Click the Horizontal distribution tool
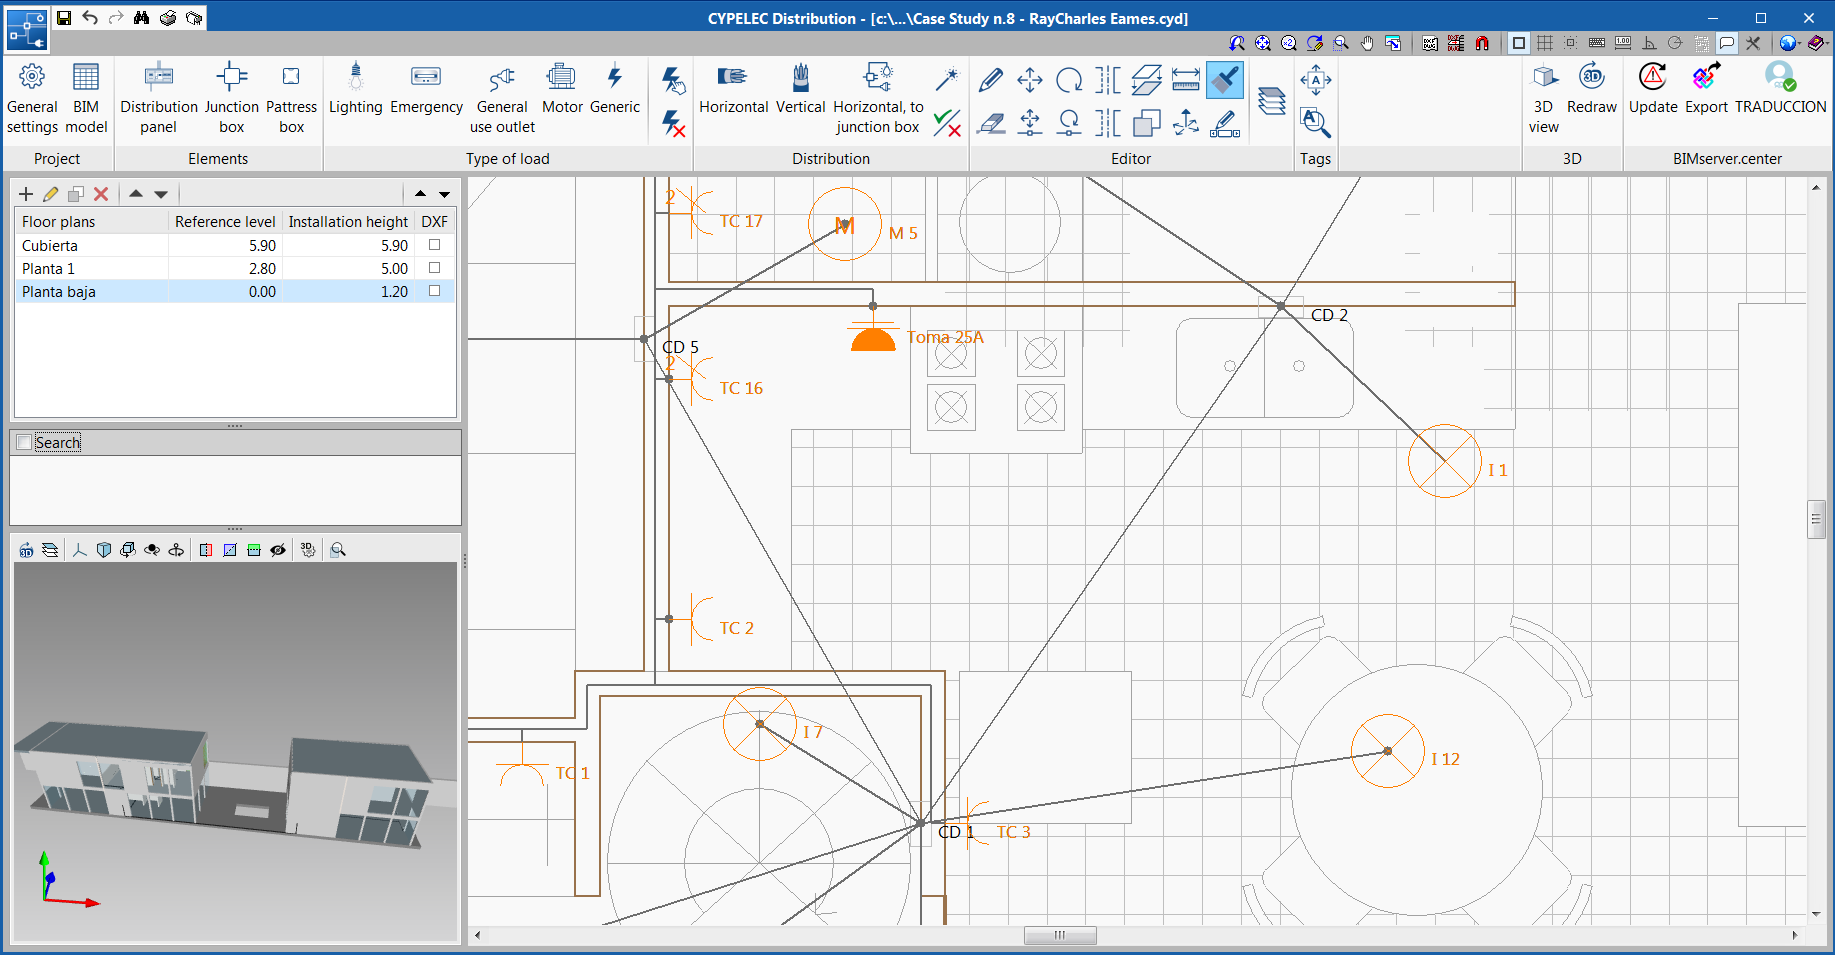This screenshot has height=955, width=1835. point(733,90)
